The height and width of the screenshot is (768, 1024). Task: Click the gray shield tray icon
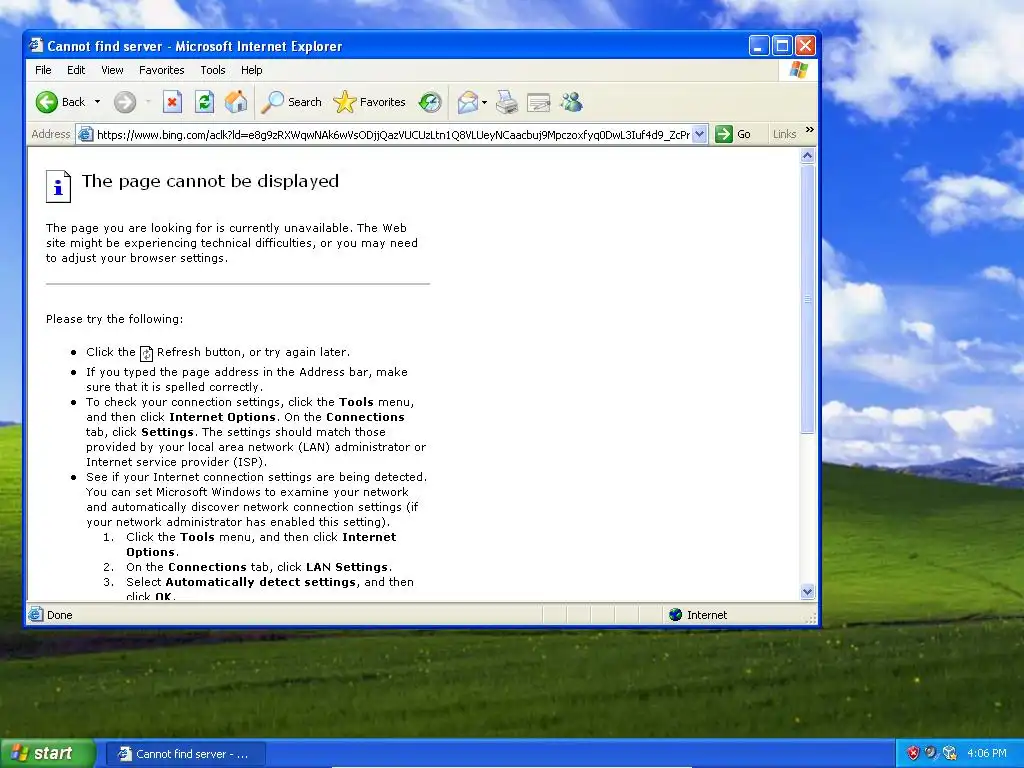point(931,753)
